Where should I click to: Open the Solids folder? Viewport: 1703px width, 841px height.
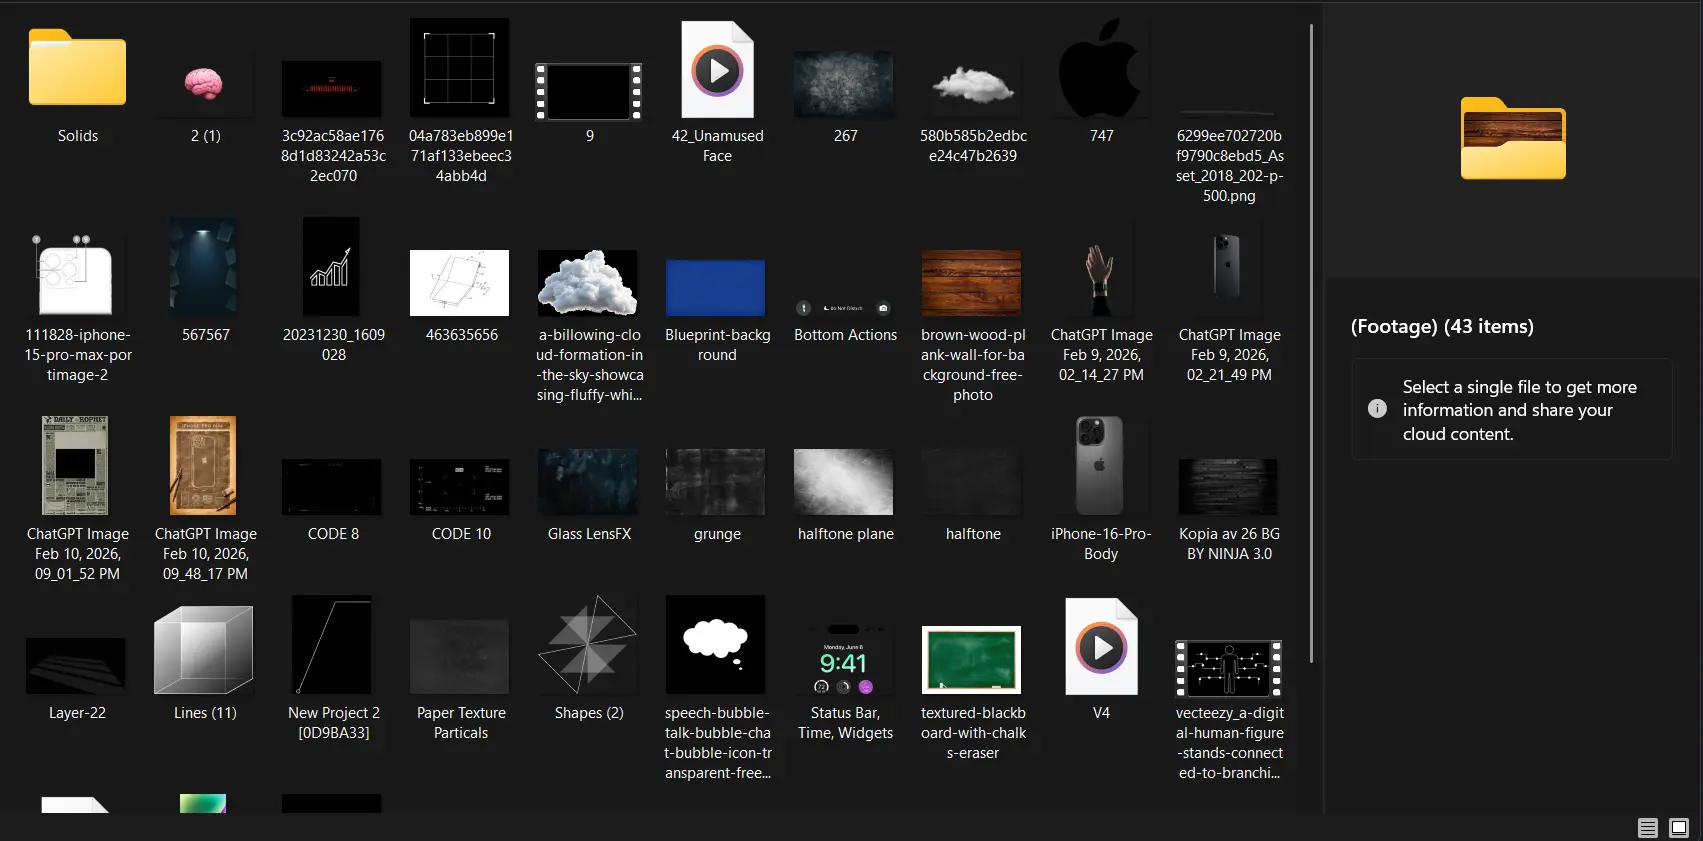77,69
